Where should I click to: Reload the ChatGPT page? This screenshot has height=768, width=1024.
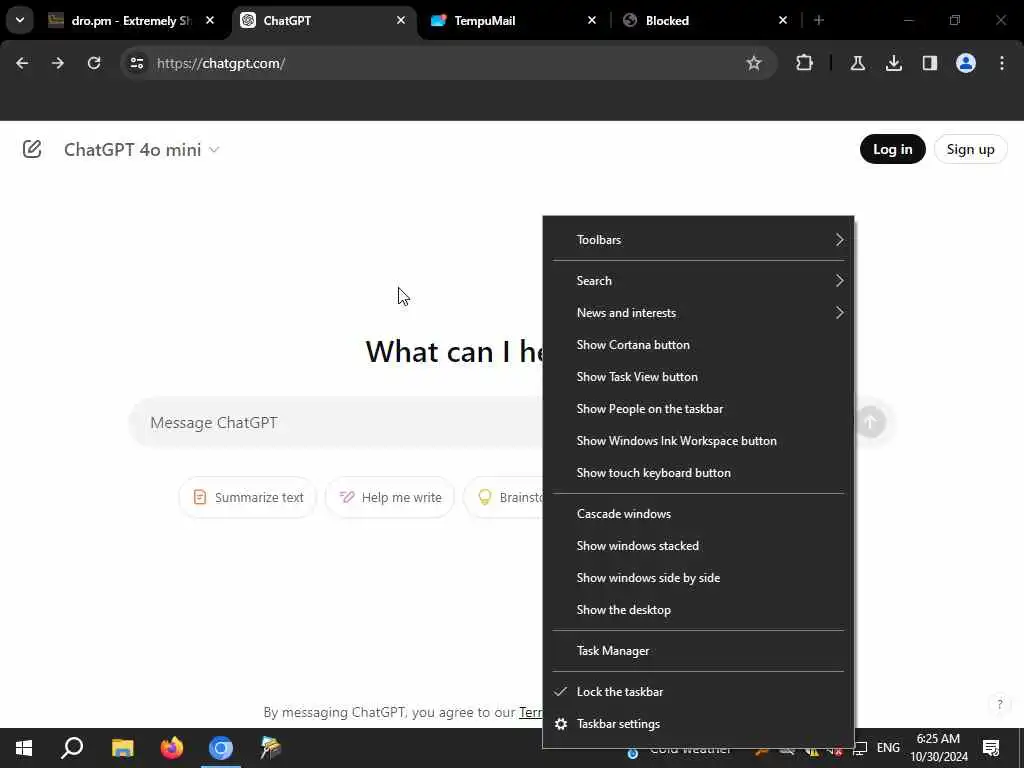point(94,63)
